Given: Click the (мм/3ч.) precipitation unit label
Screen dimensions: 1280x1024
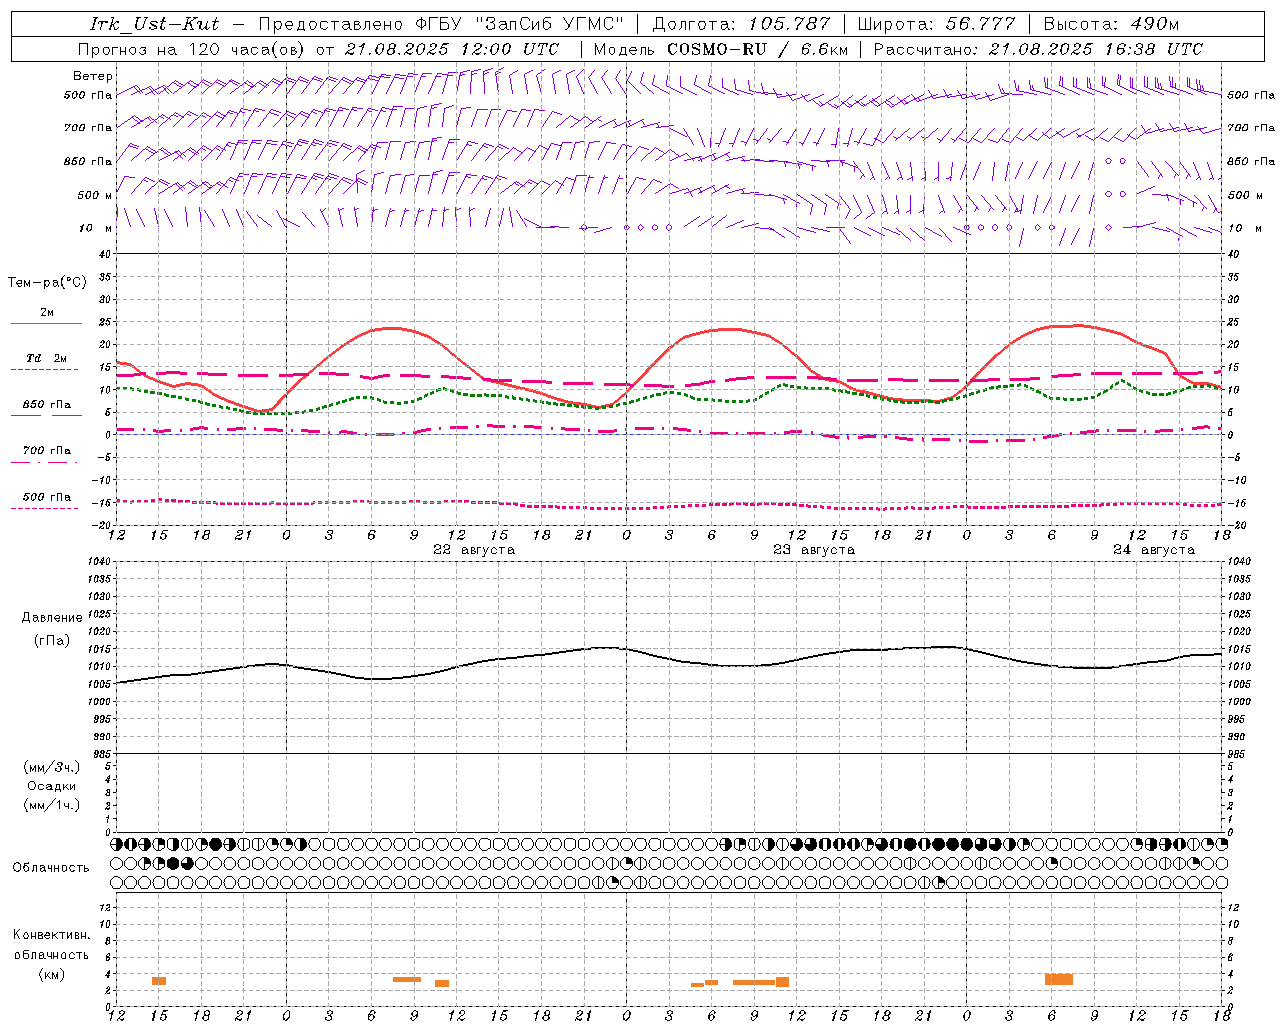Looking at the screenshot, I should pos(52,767).
